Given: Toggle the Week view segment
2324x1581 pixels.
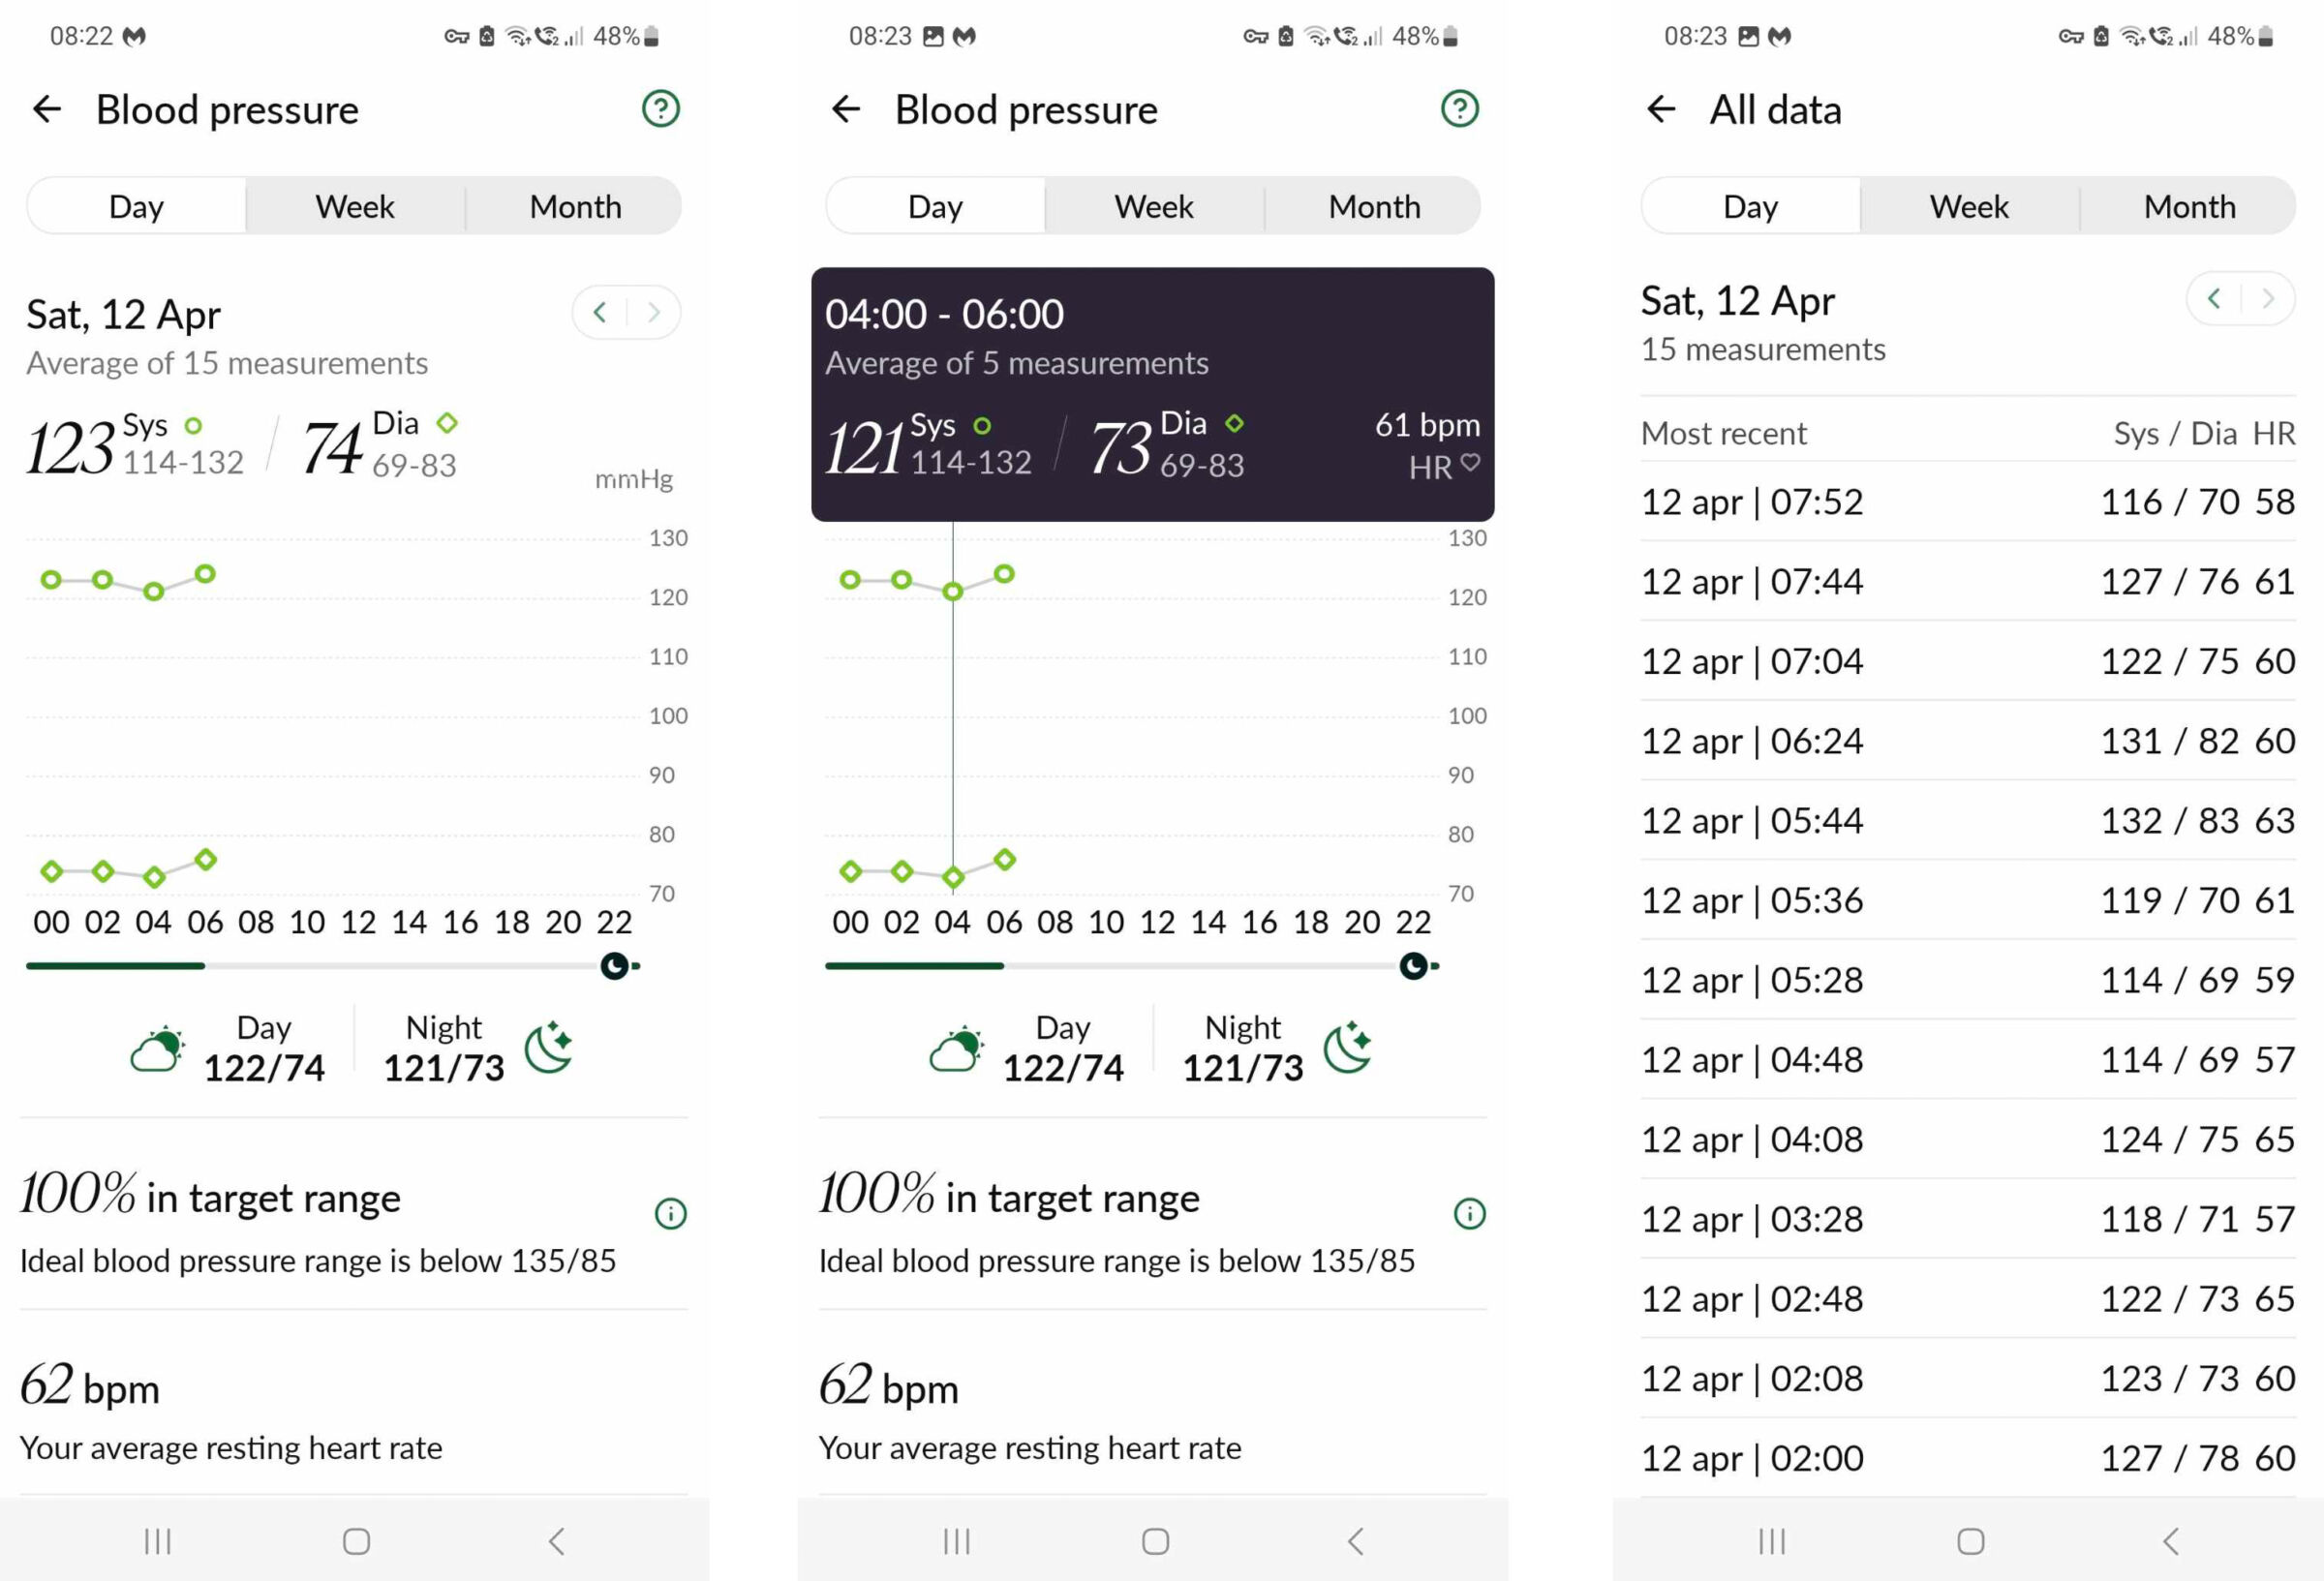Looking at the screenshot, I should point(355,206).
